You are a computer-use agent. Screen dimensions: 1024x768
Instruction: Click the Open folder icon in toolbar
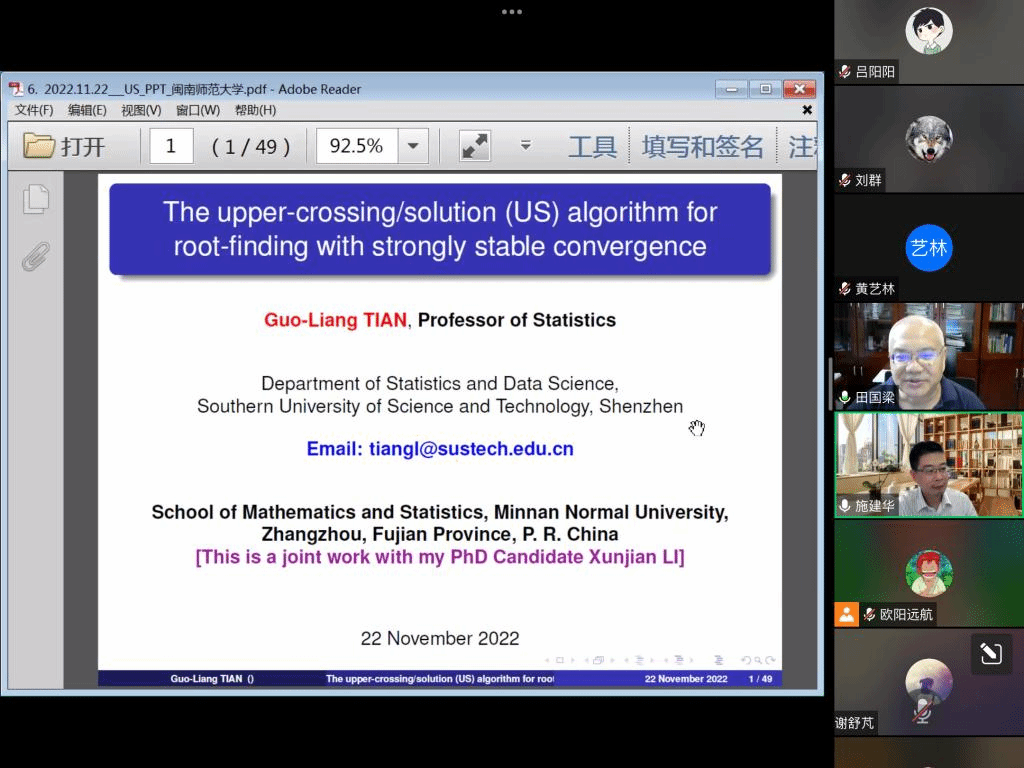[39, 146]
